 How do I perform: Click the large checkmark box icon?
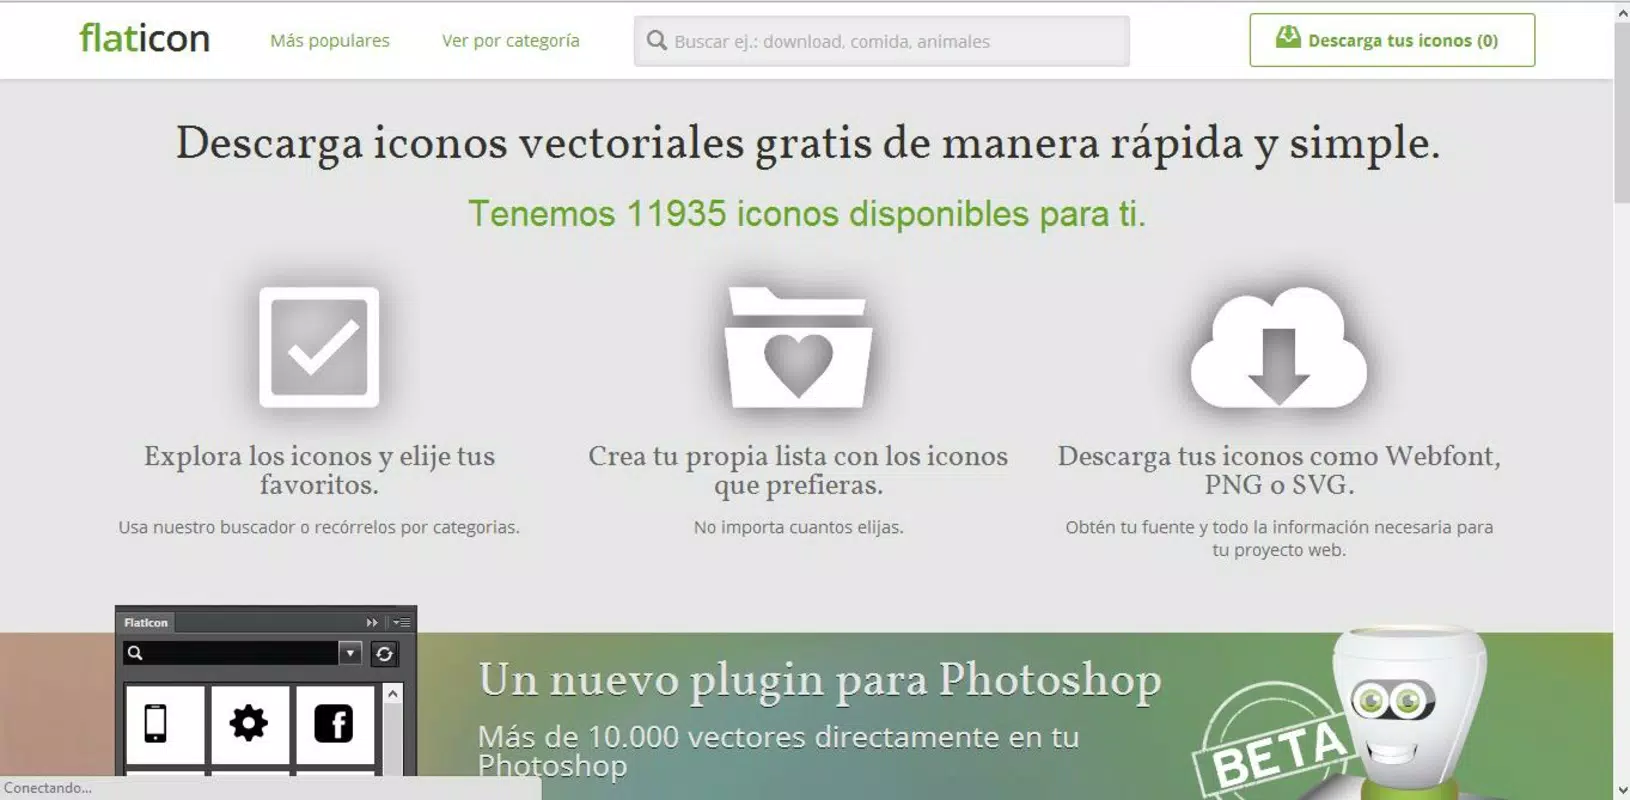click(x=319, y=347)
